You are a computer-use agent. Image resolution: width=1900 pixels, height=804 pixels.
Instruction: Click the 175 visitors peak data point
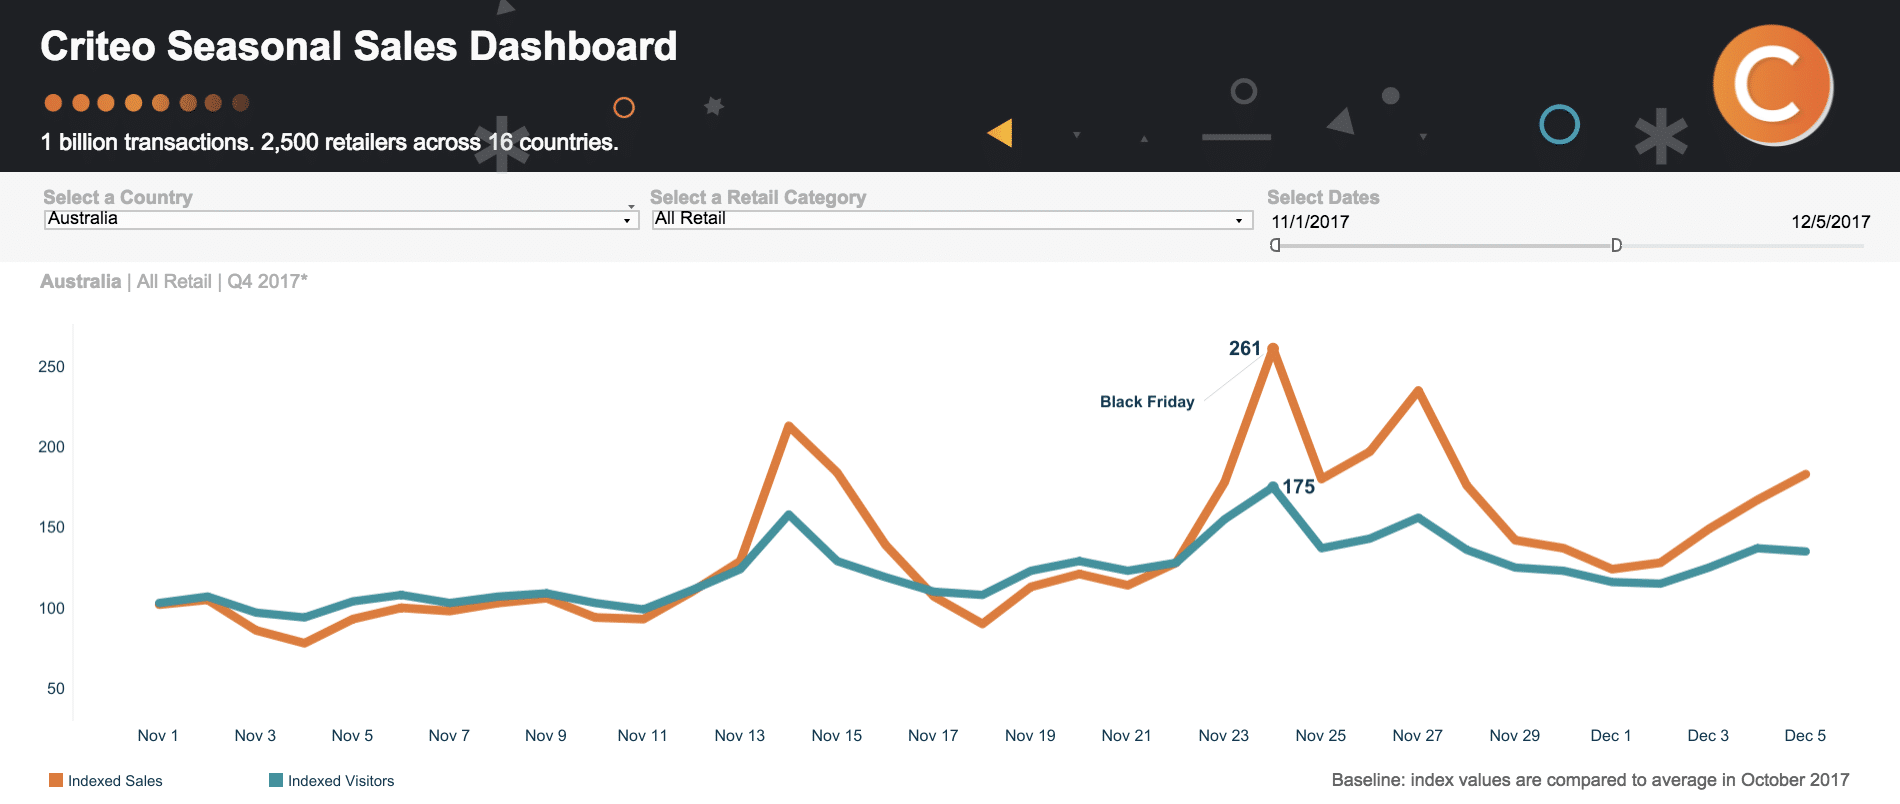[1273, 487]
